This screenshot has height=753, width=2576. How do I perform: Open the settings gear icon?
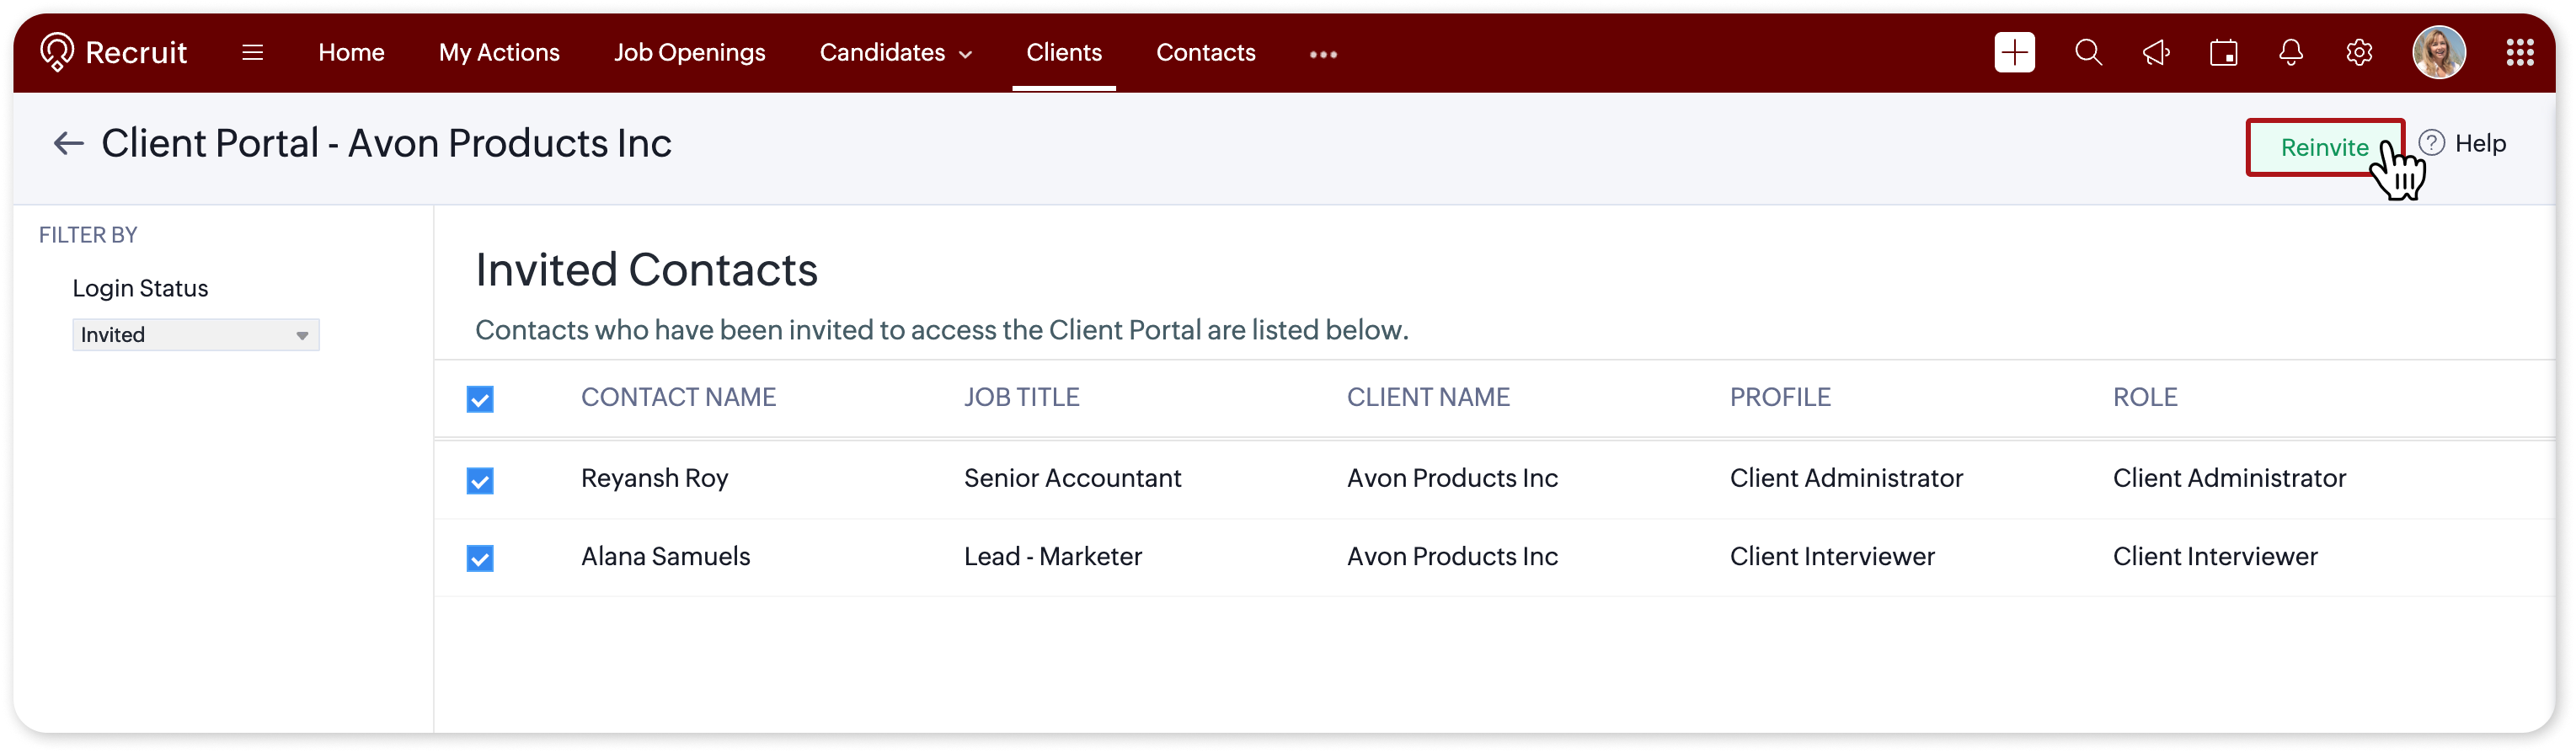2359,52
